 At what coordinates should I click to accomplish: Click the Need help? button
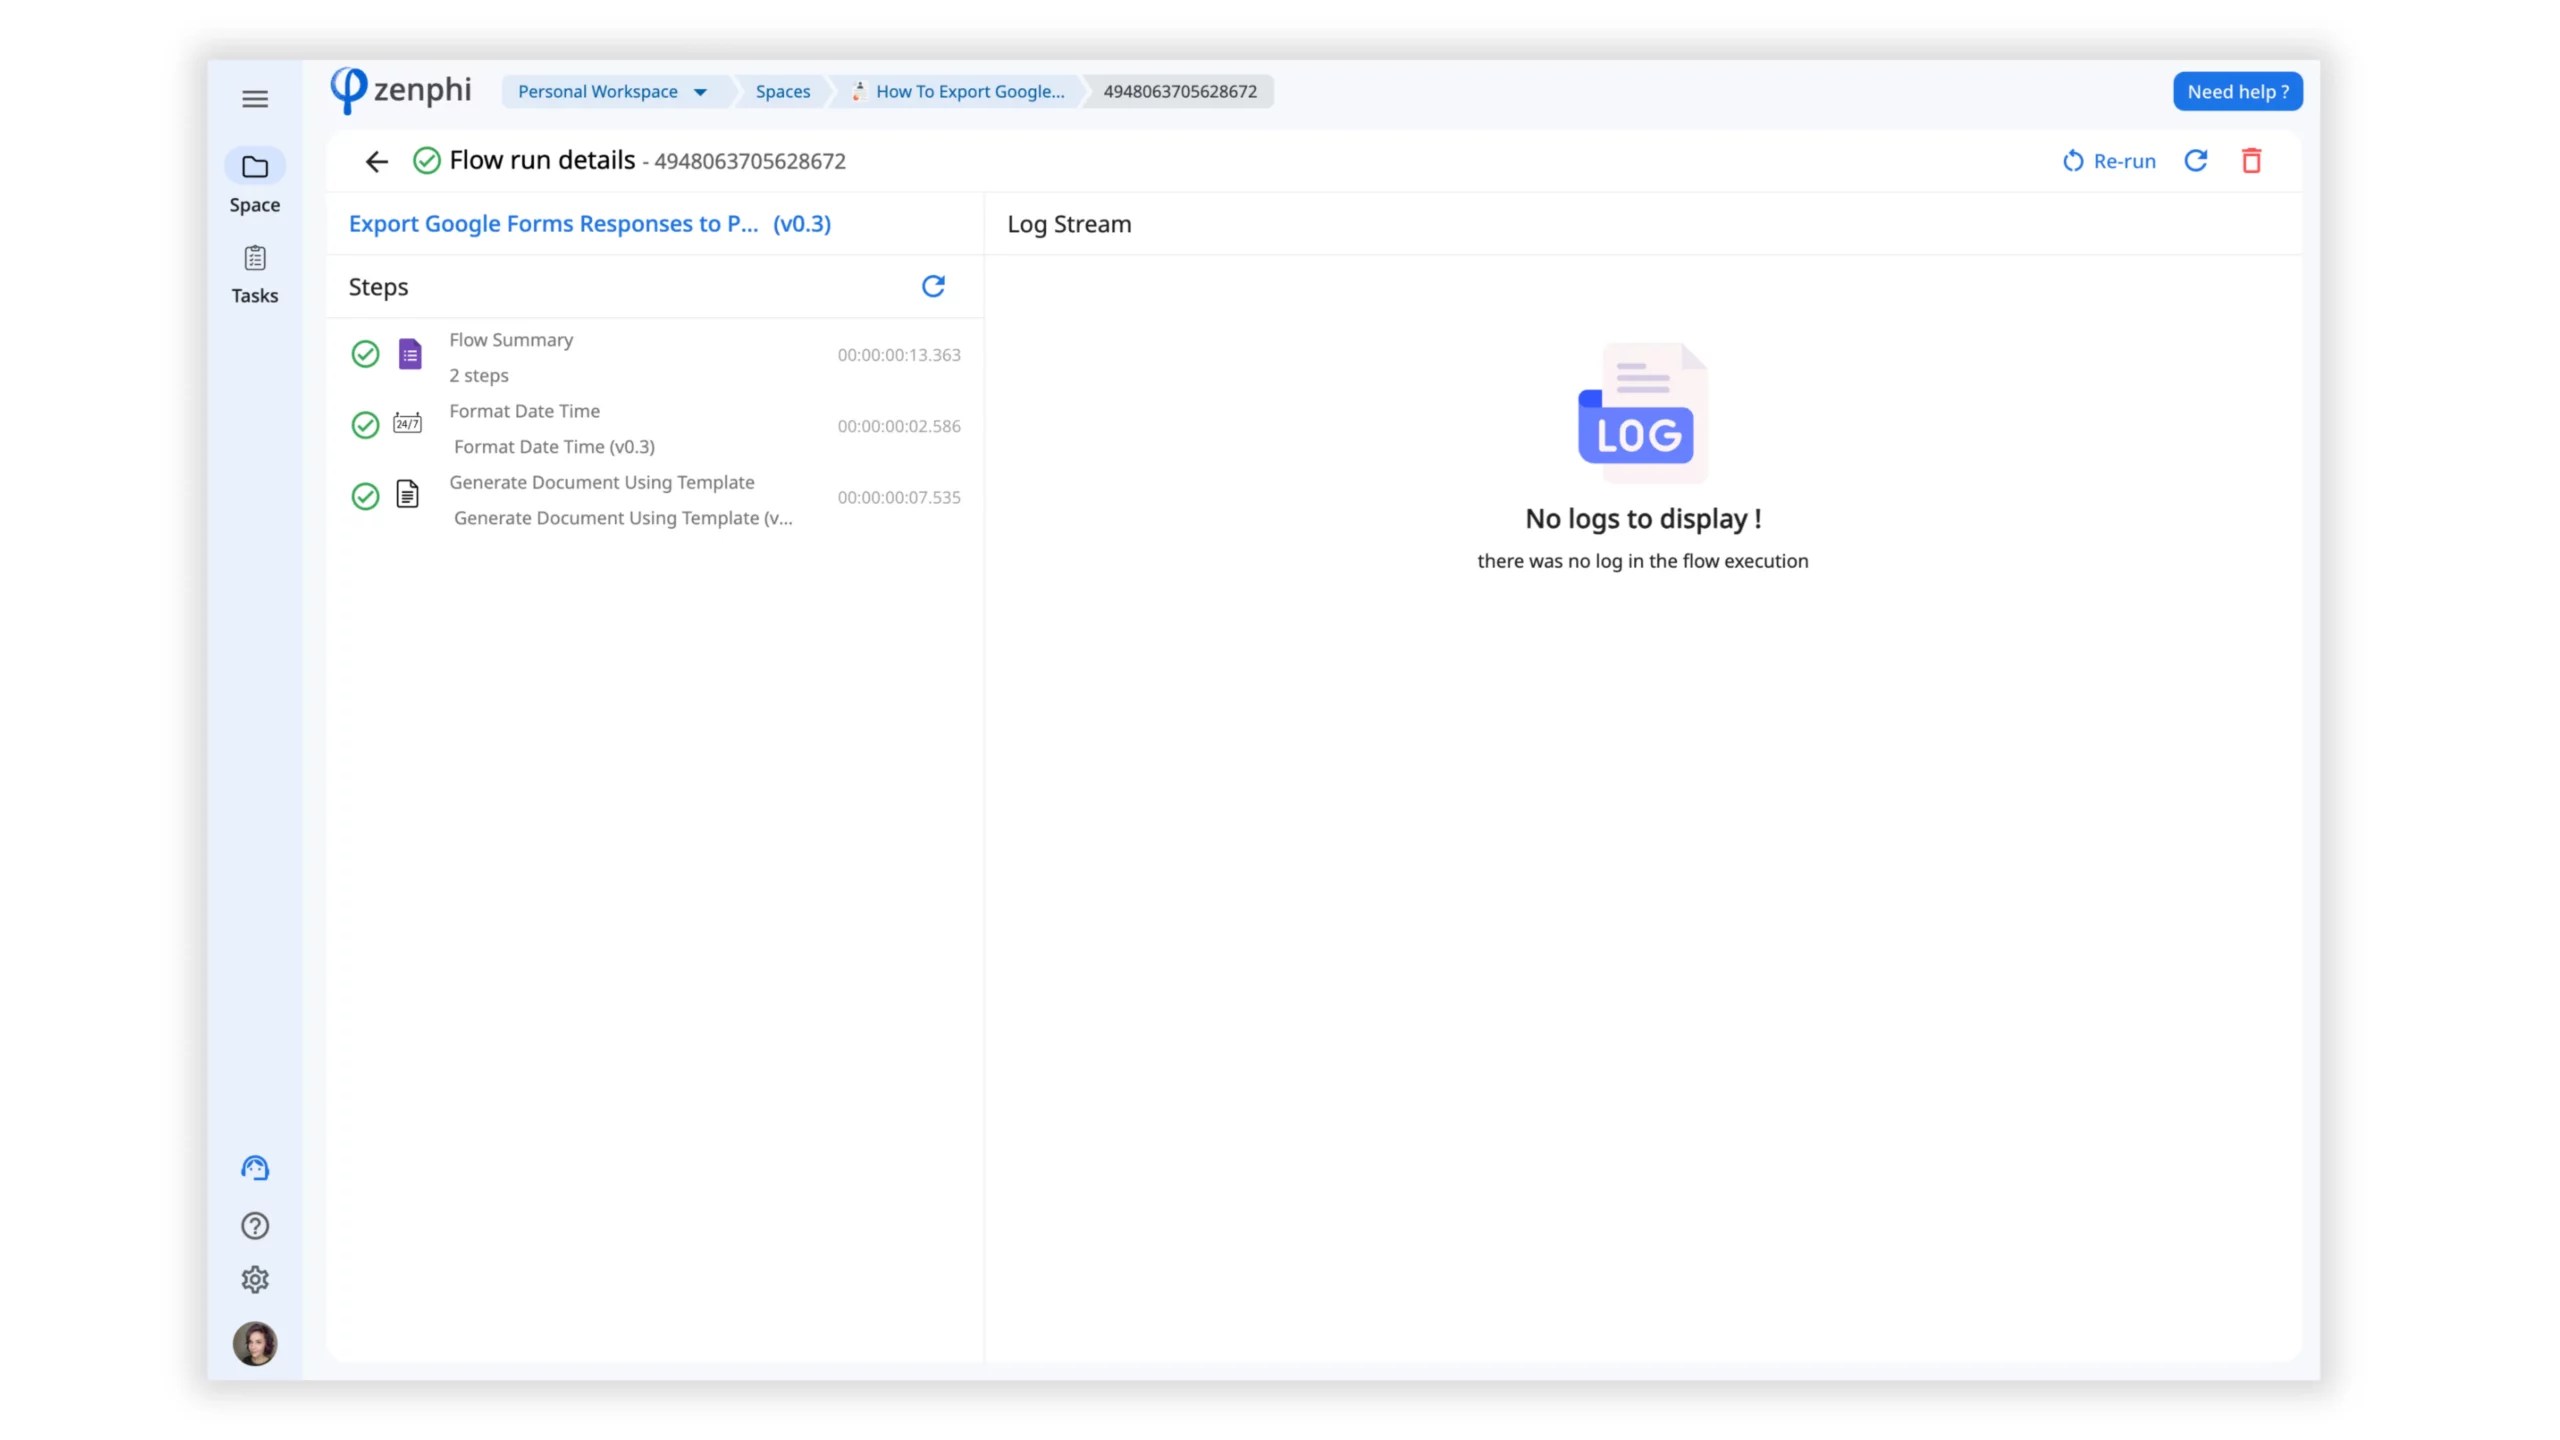pyautogui.click(x=2237, y=92)
